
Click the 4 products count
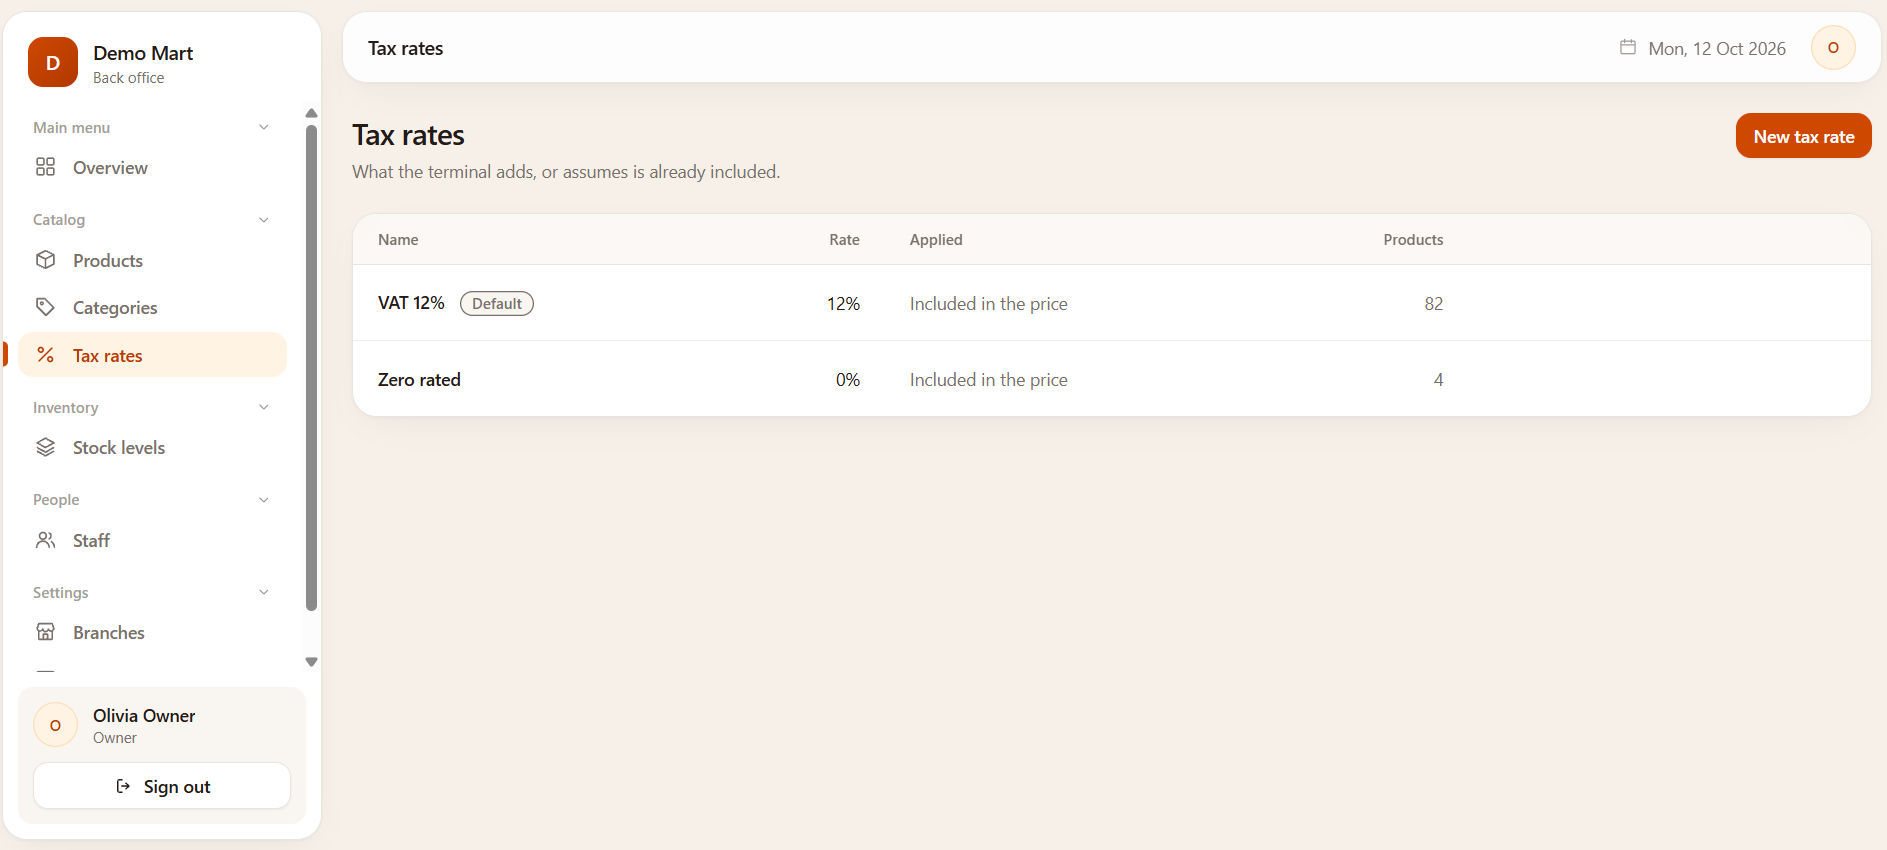coord(1438,379)
